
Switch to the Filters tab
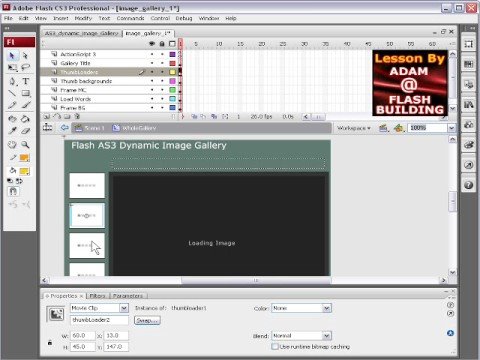(x=97, y=296)
